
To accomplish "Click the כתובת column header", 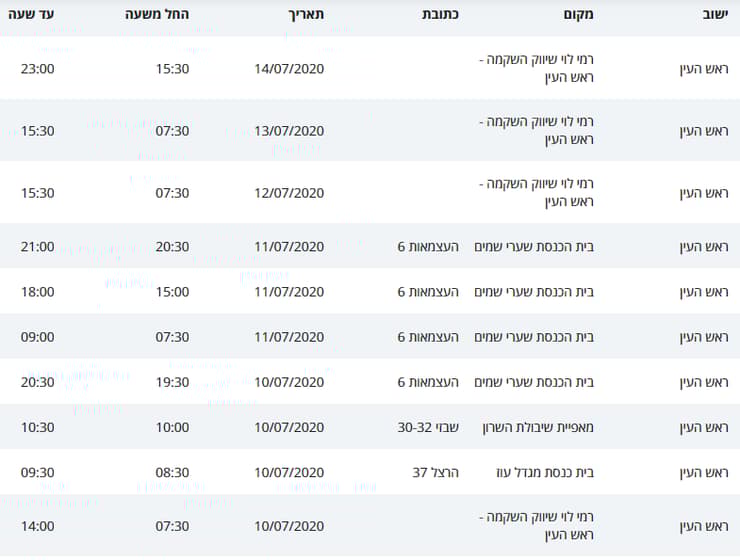I will [440, 14].
